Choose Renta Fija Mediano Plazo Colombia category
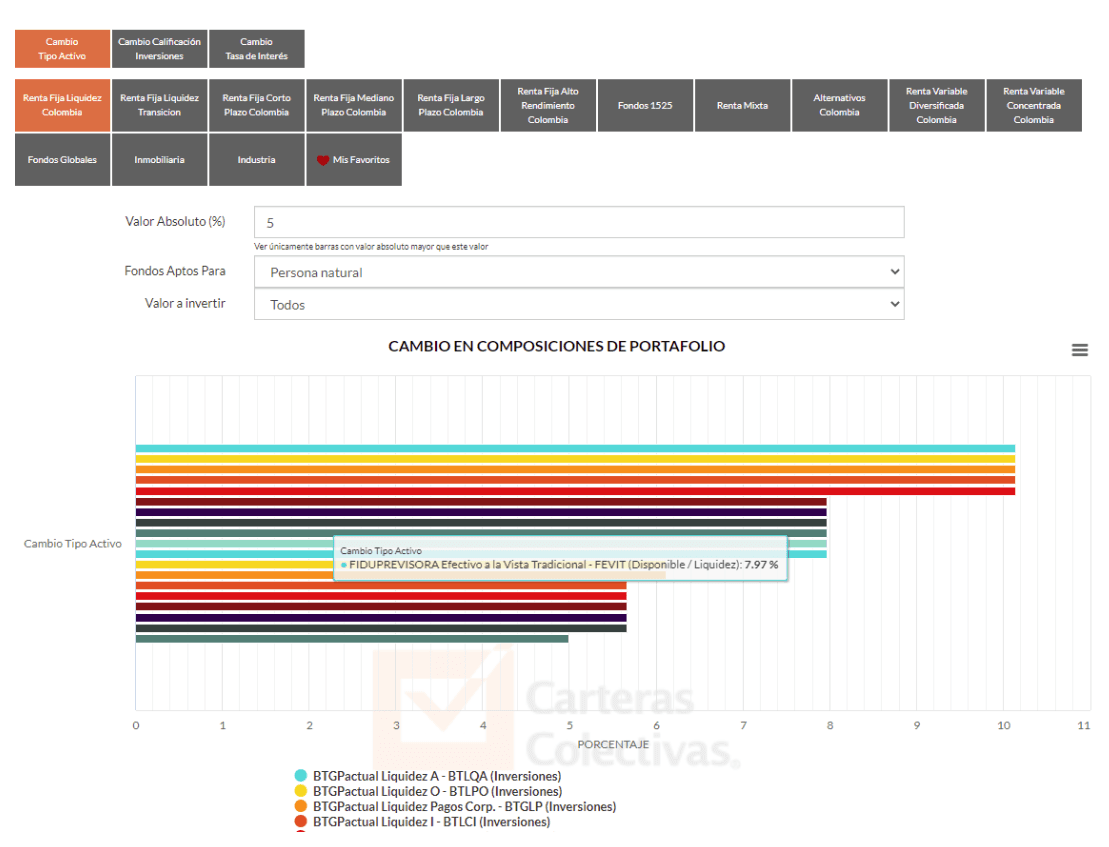The height and width of the screenshot is (847, 1109). pos(354,105)
